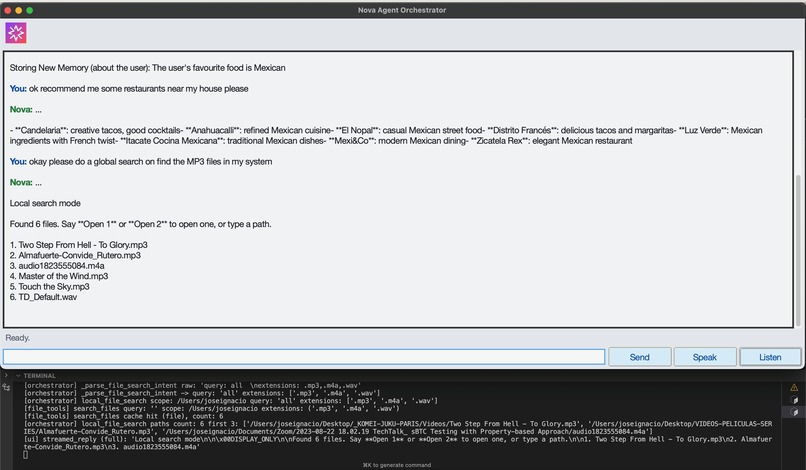
Task: Open the TERMINAL panel tab
Action: click(x=40, y=376)
